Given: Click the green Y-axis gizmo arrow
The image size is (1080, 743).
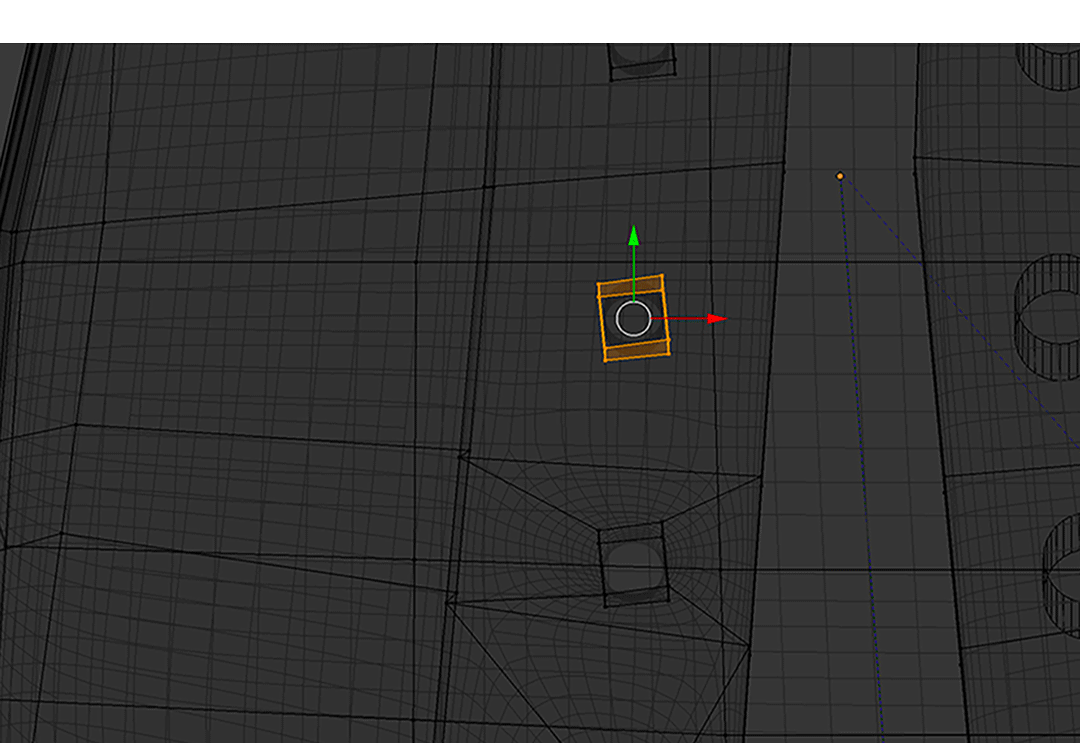Looking at the screenshot, I should (634, 236).
